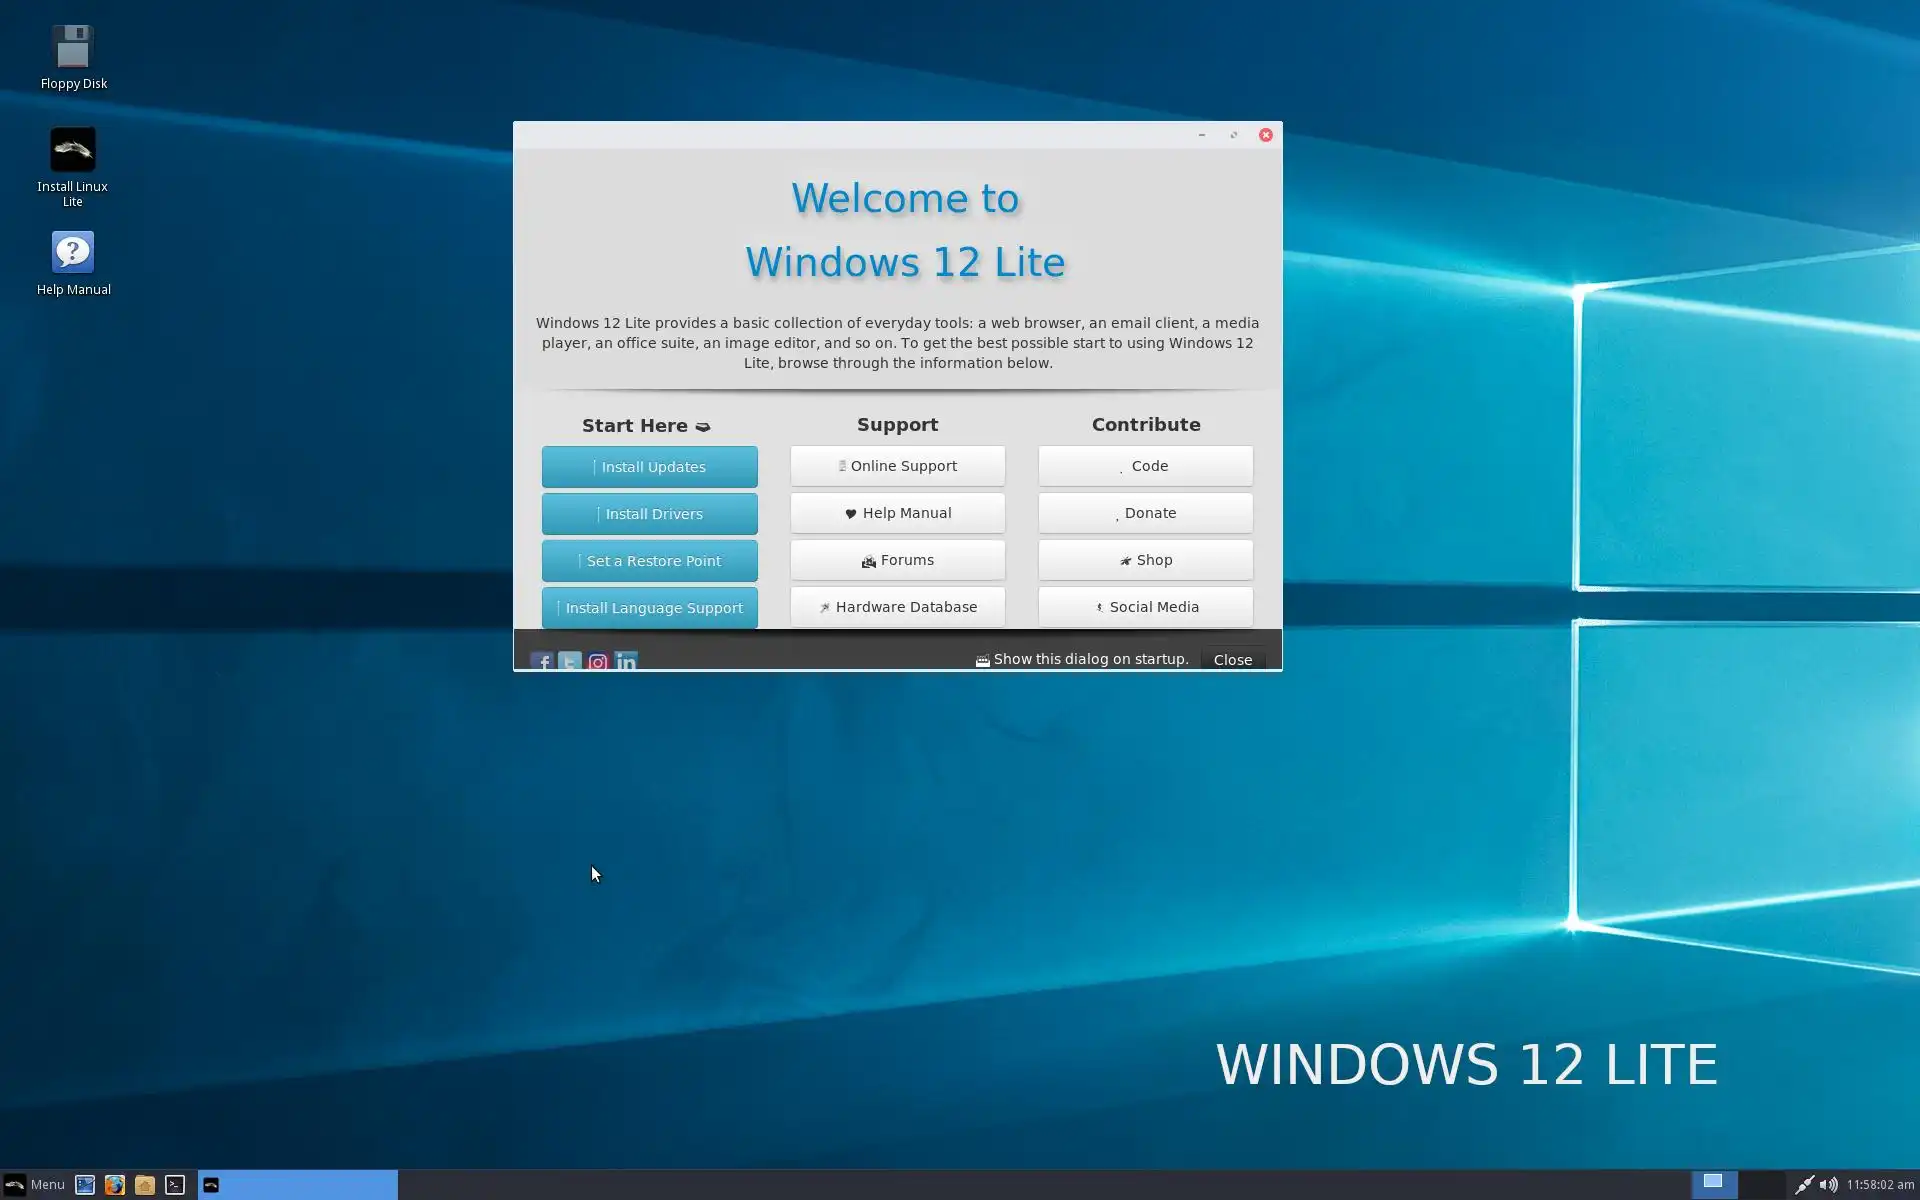Open the Floppy Disk desktop icon
The width and height of the screenshot is (1920, 1200).
pyautogui.click(x=73, y=47)
